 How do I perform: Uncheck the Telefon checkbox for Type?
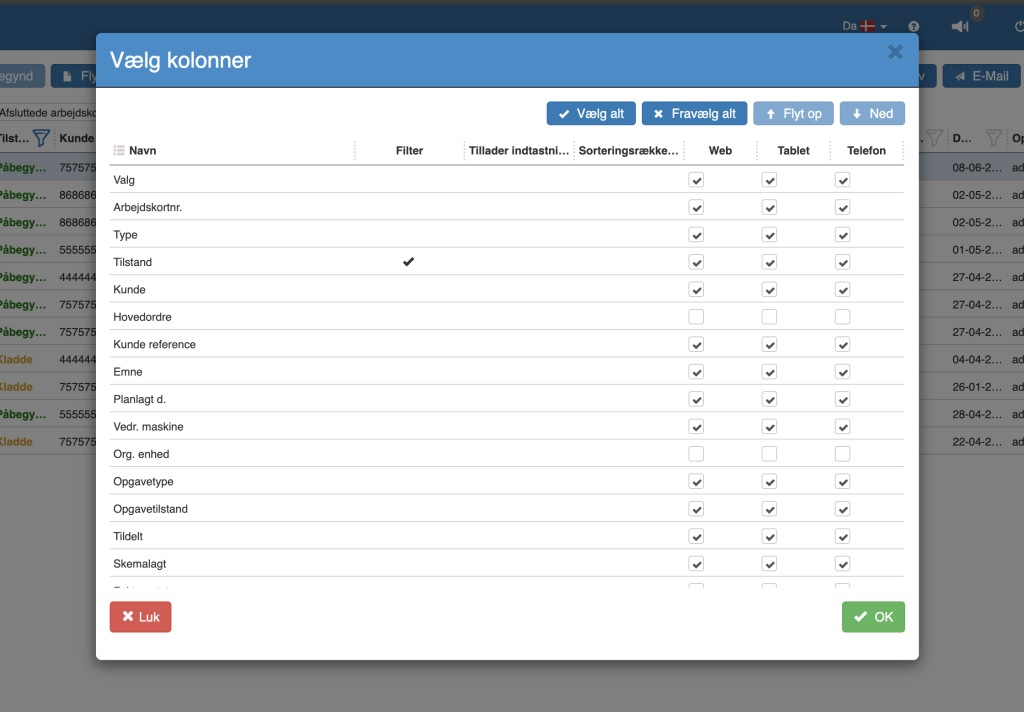[842, 235]
